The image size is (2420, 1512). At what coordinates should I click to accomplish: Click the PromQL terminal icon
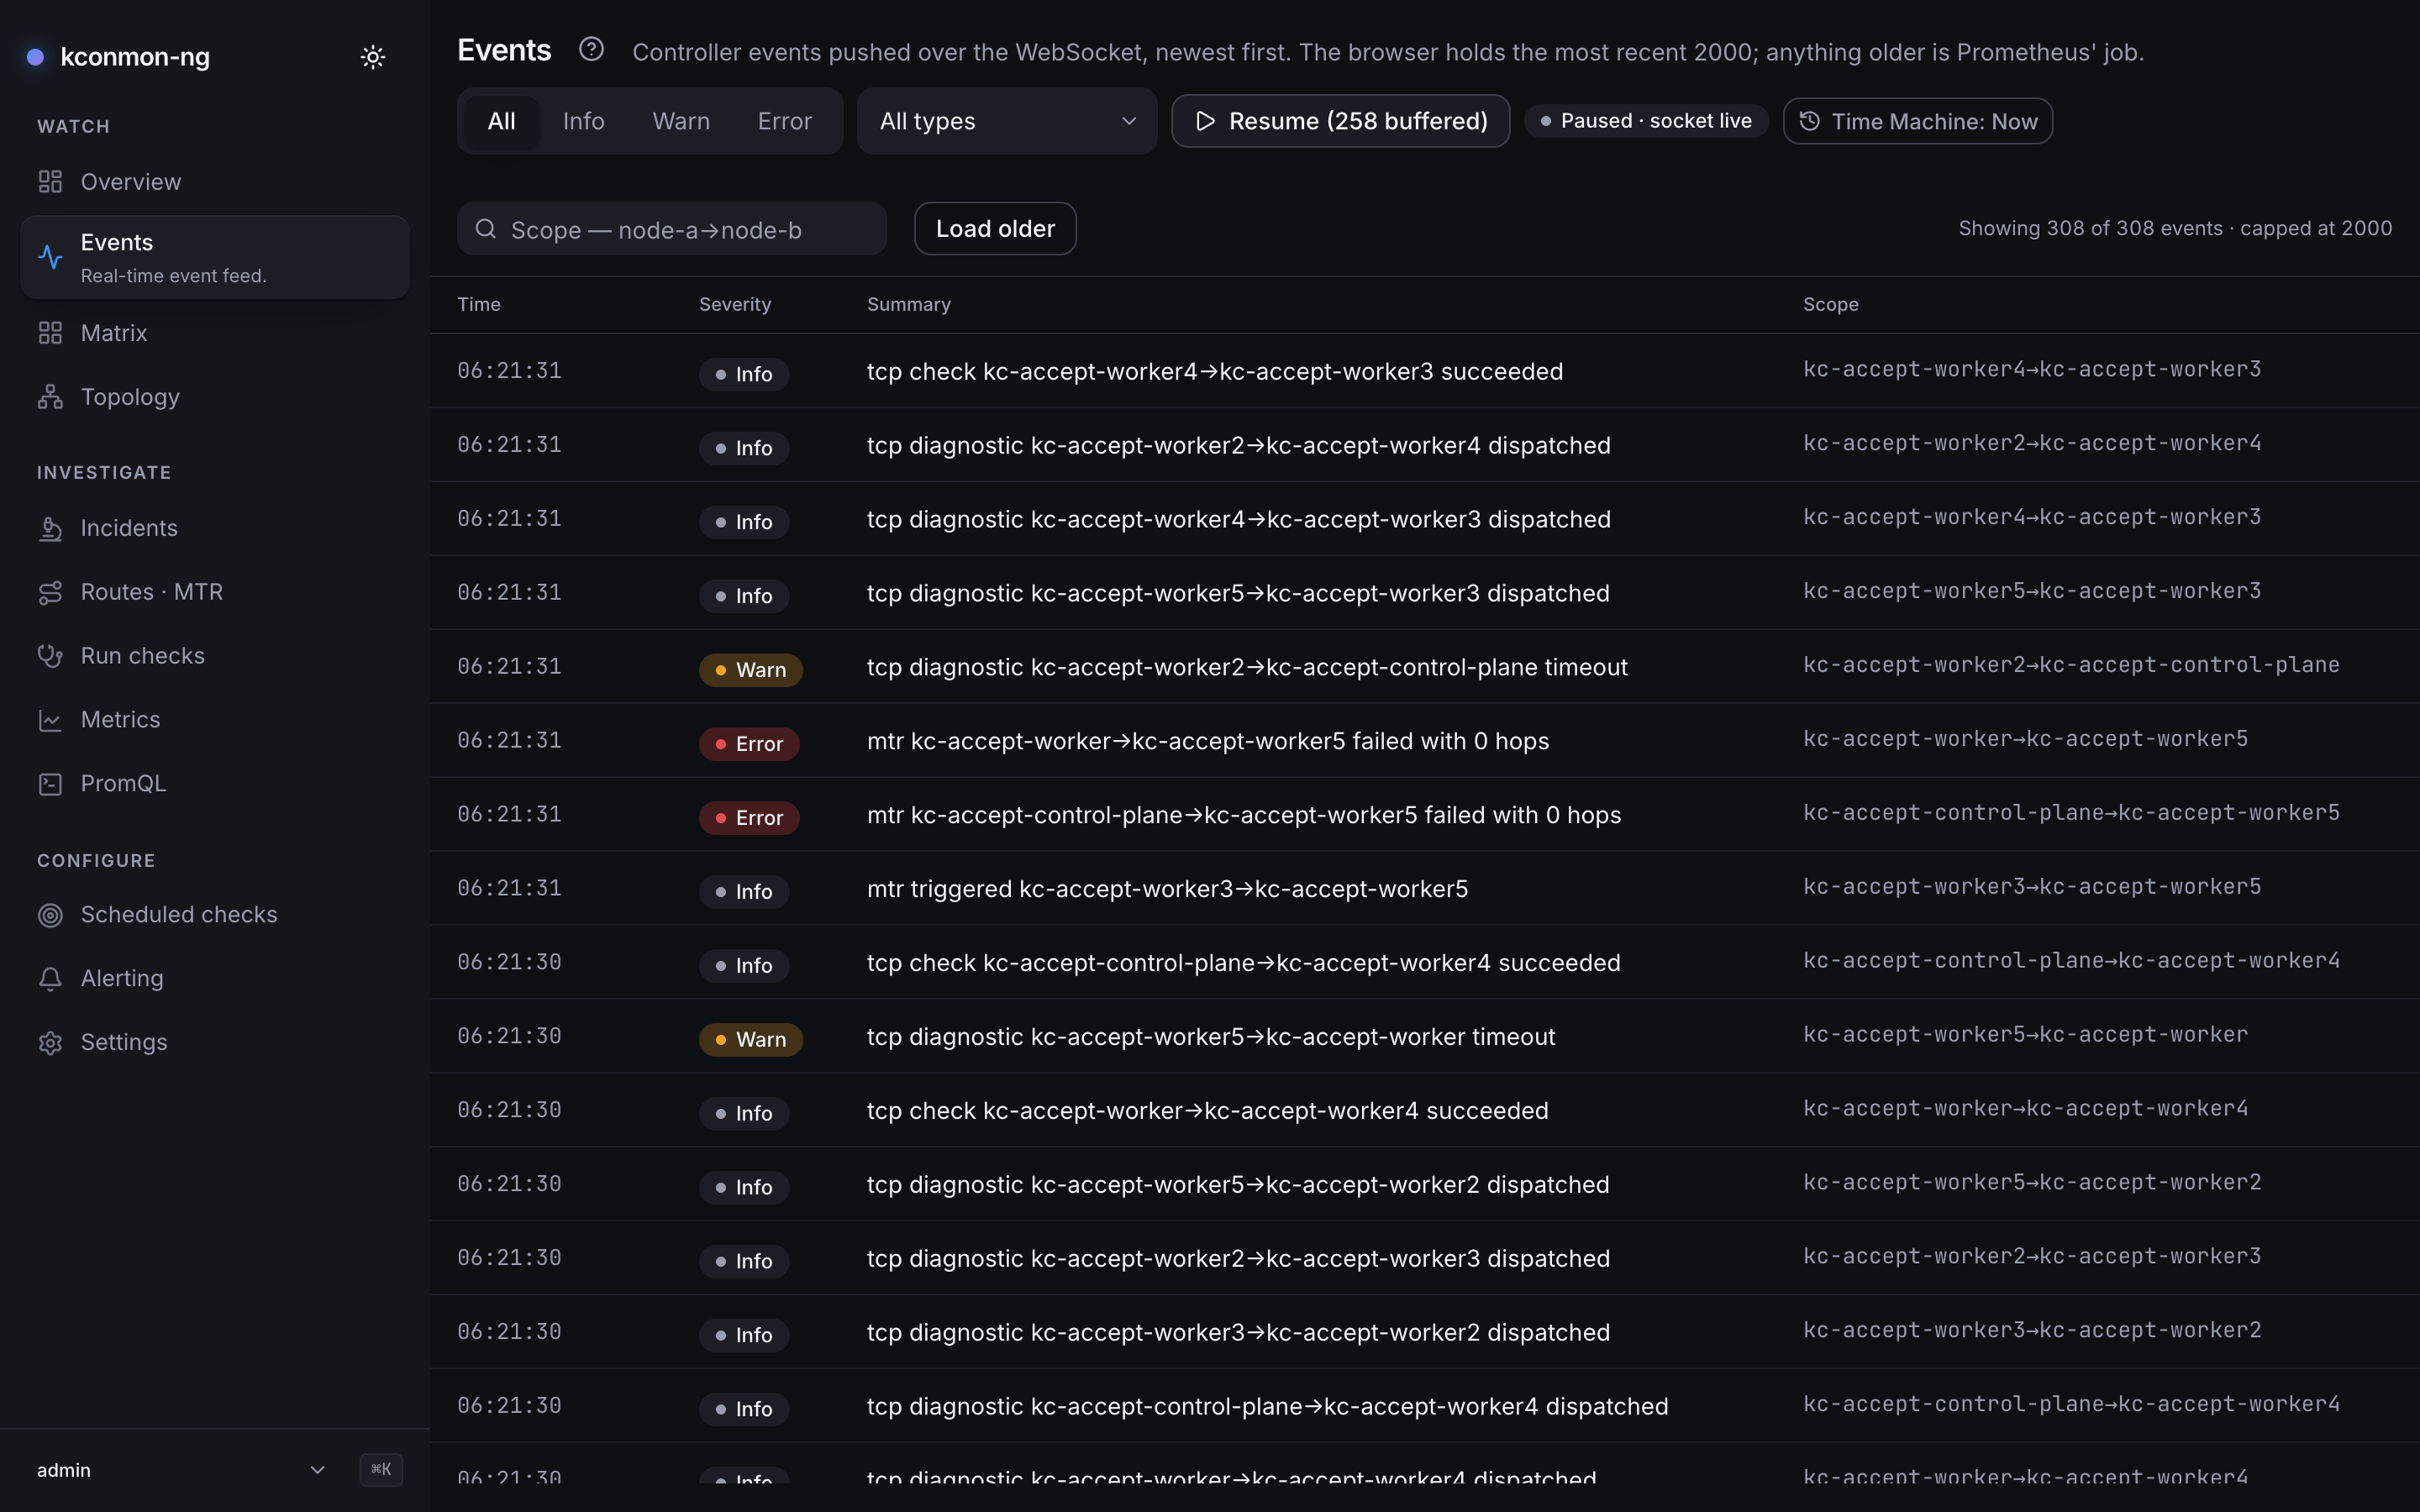[50, 784]
